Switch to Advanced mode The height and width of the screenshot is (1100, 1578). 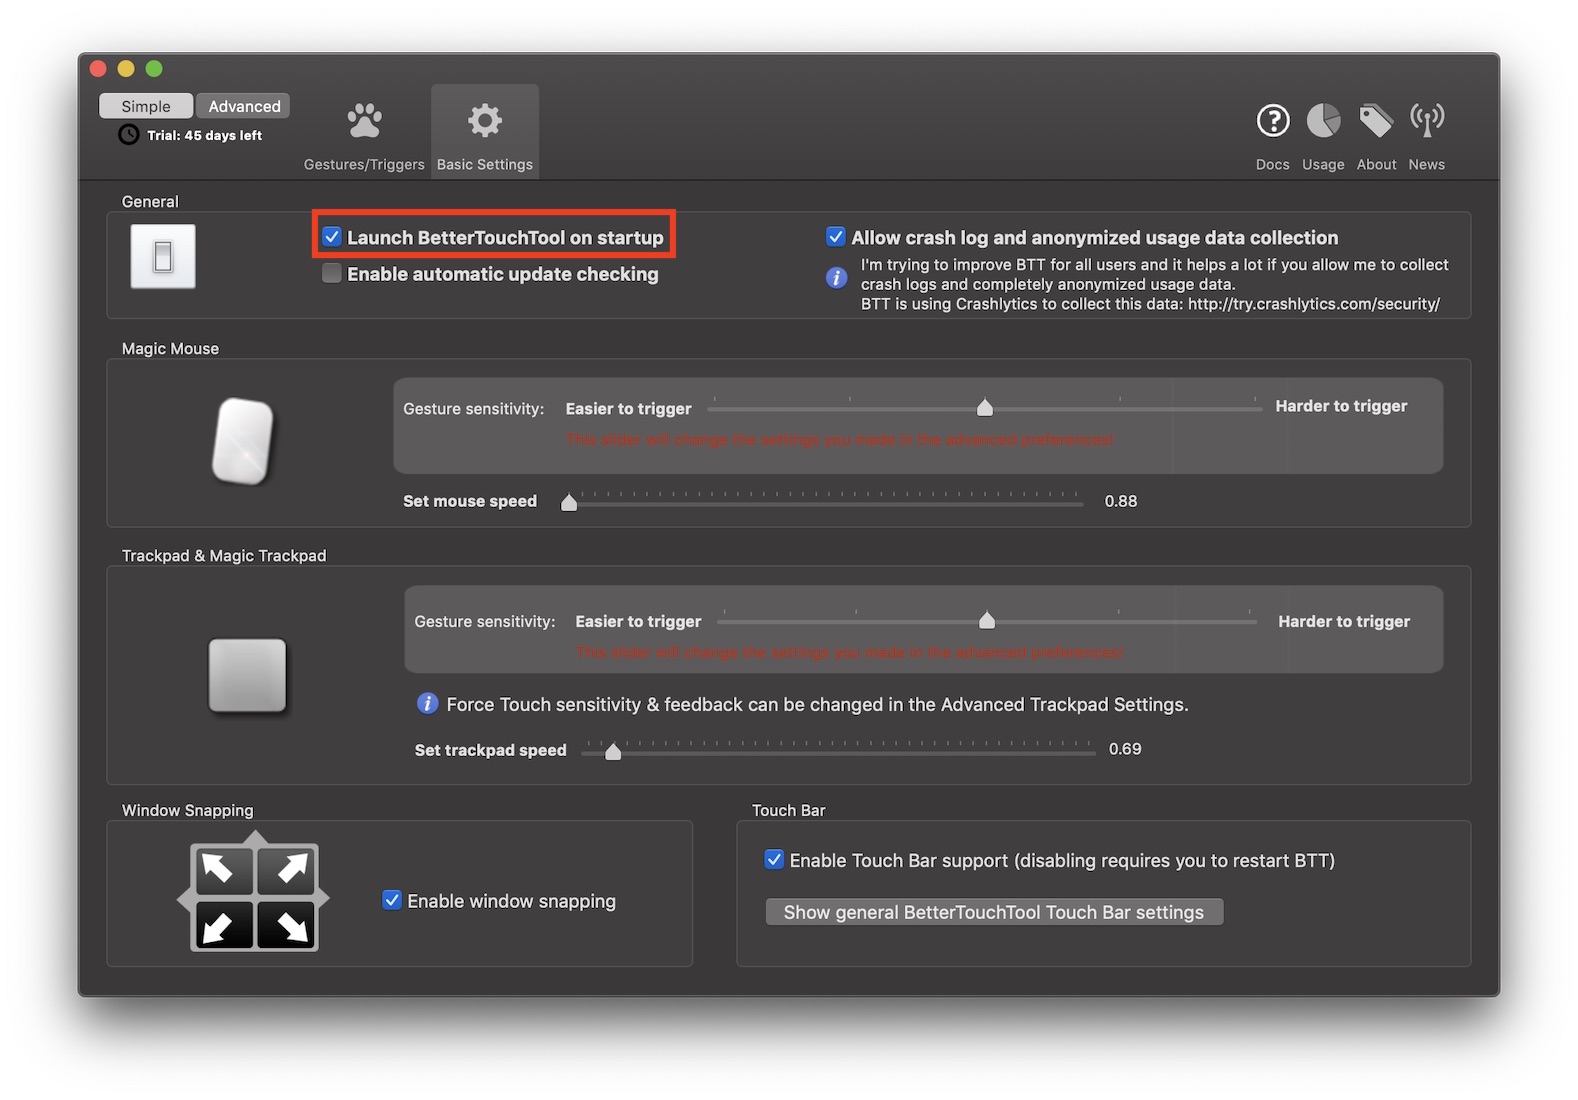pos(243,106)
